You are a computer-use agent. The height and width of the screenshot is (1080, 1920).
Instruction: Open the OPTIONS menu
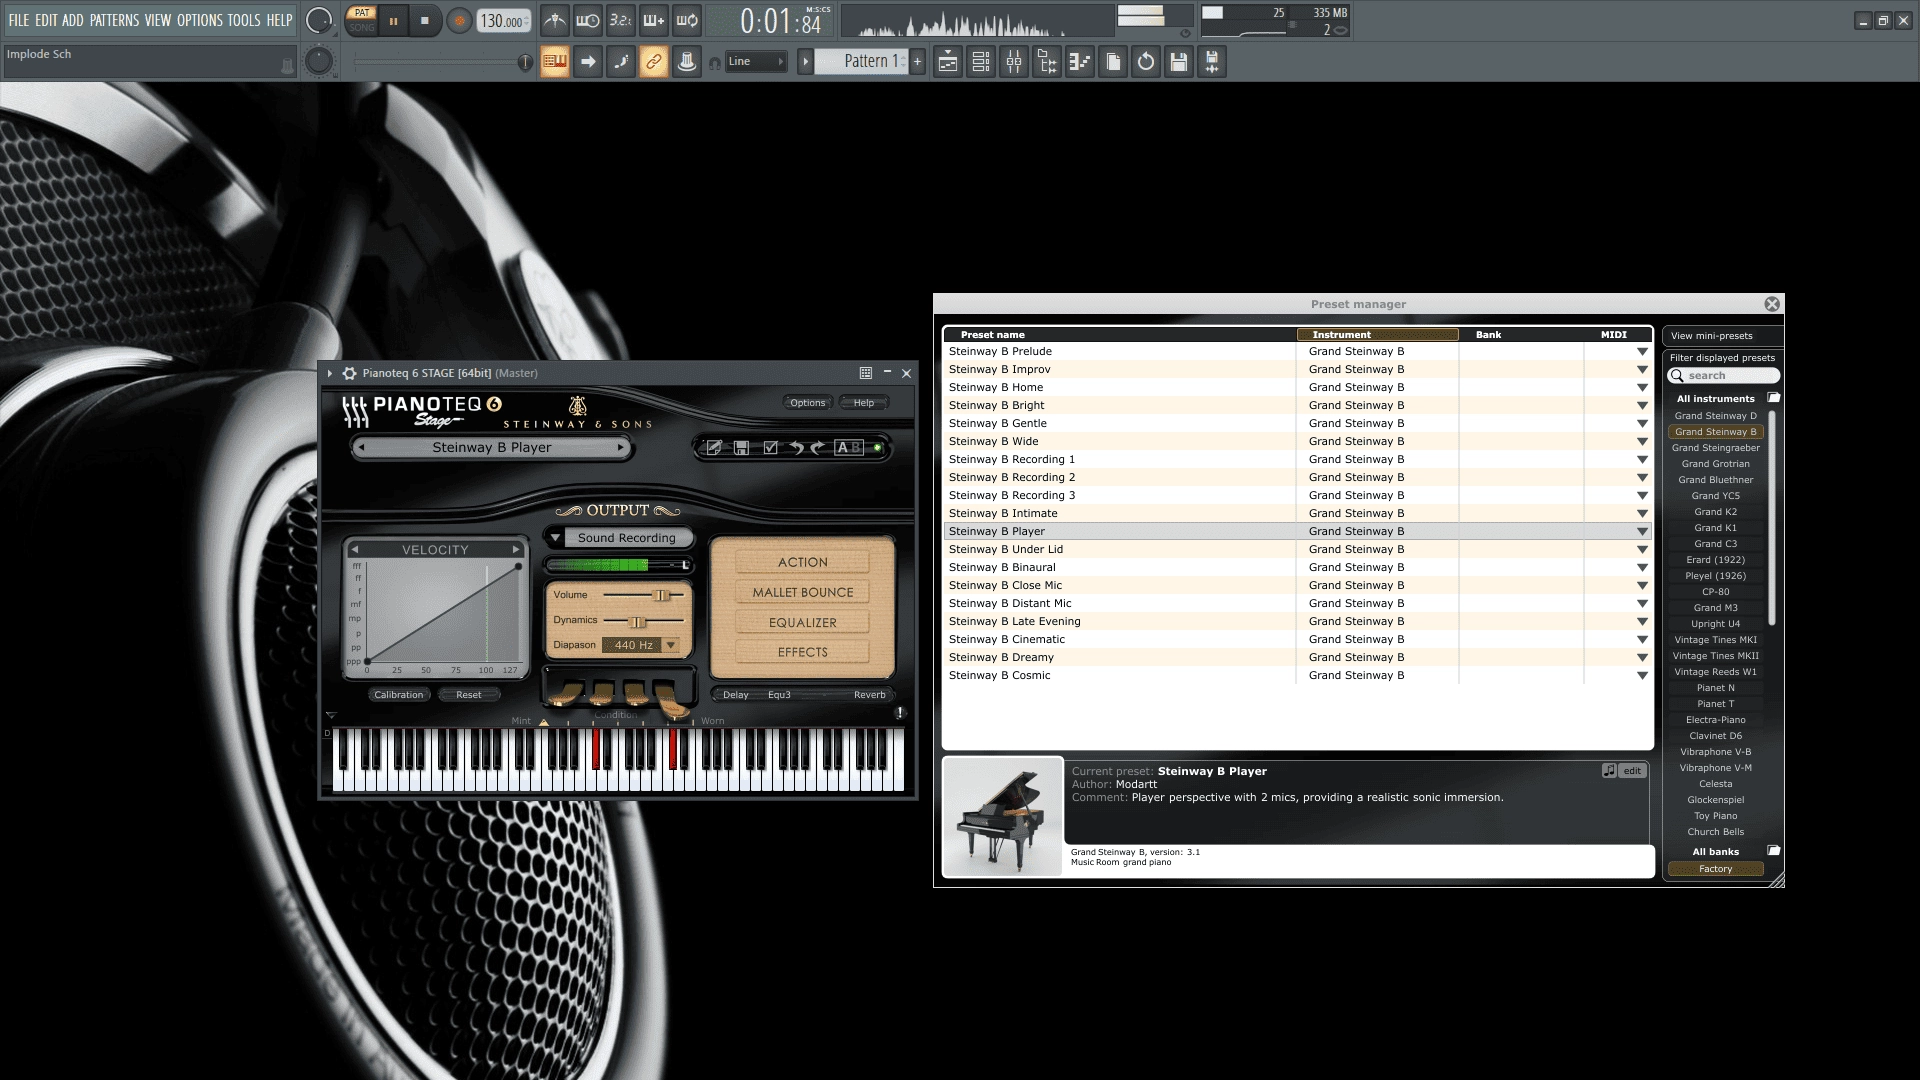tap(200, 20)
